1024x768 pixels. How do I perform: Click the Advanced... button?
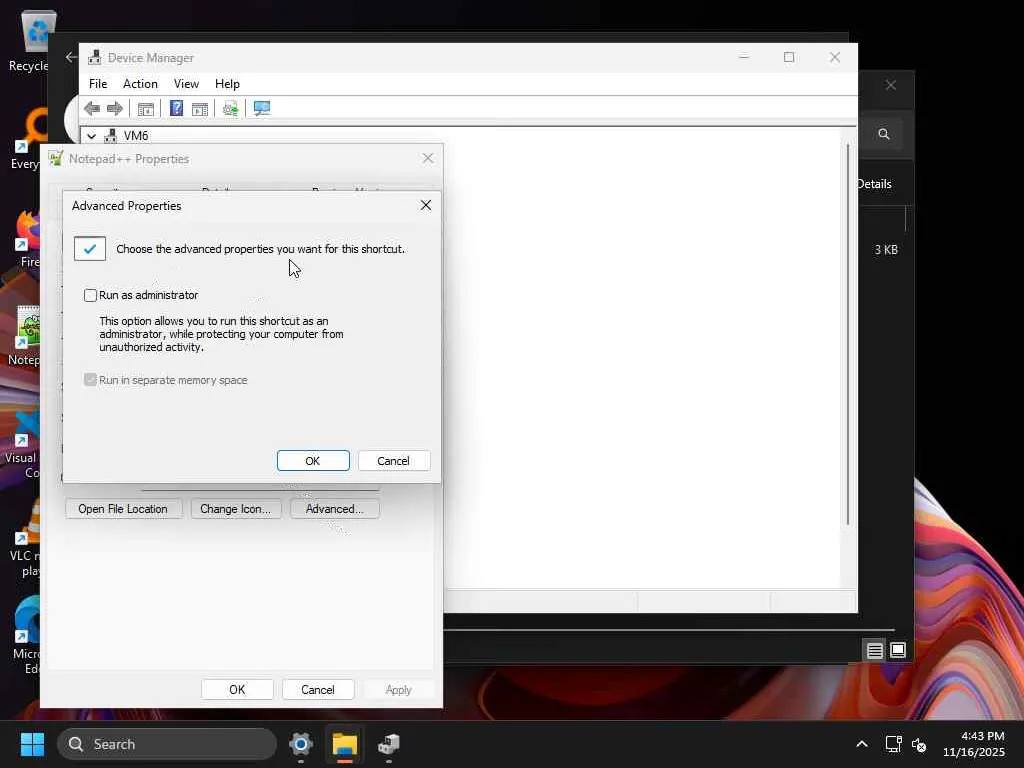334,509
